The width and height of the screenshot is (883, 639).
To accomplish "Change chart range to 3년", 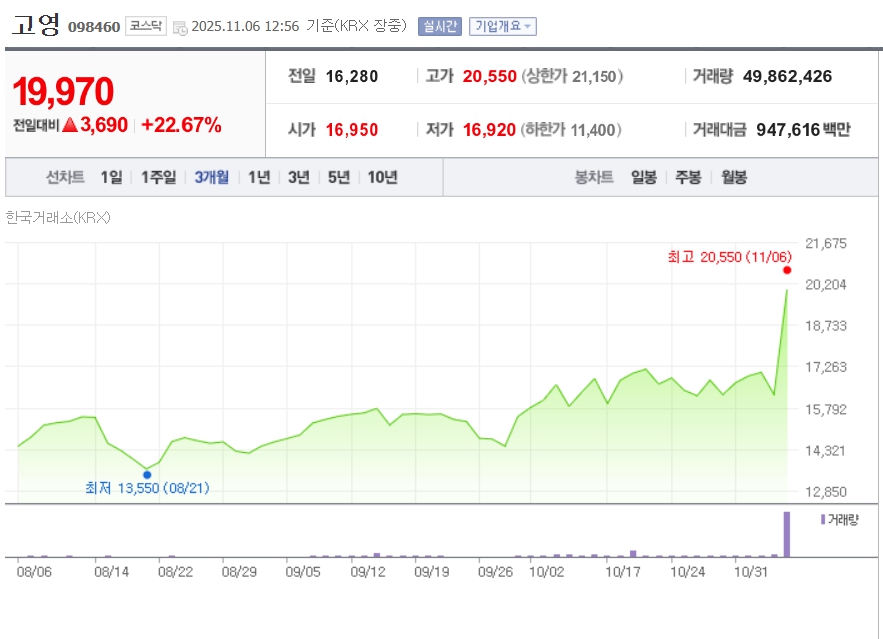I will coord(298,177).
